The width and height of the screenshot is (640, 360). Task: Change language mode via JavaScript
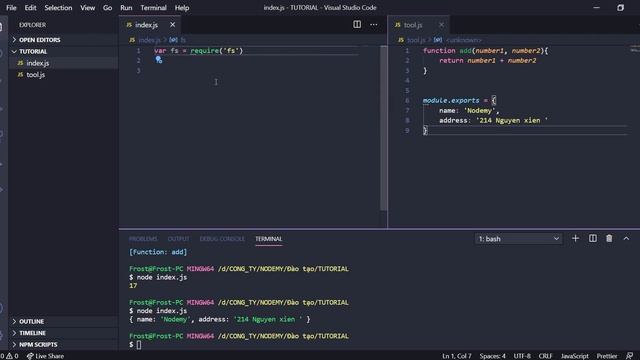tap(574, 356)
